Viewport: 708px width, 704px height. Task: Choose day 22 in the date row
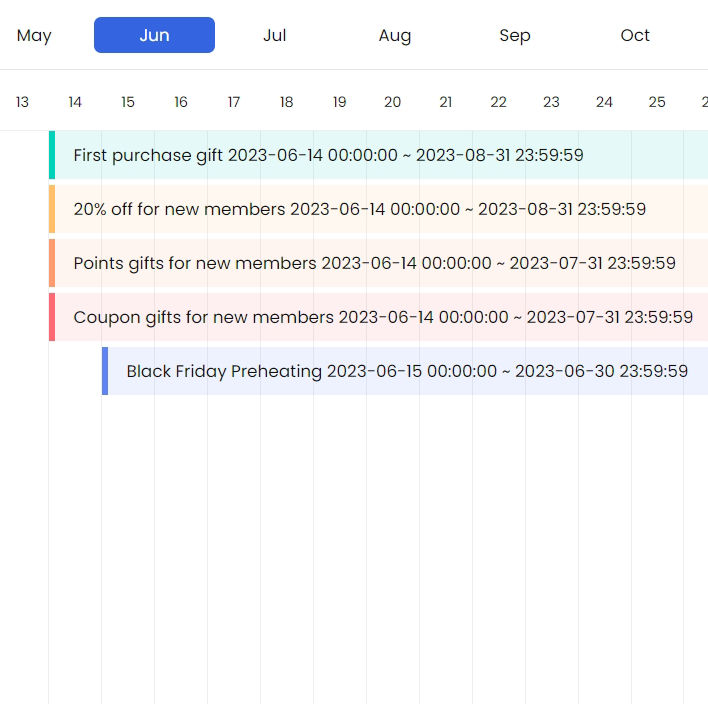[x=498, y=102]
